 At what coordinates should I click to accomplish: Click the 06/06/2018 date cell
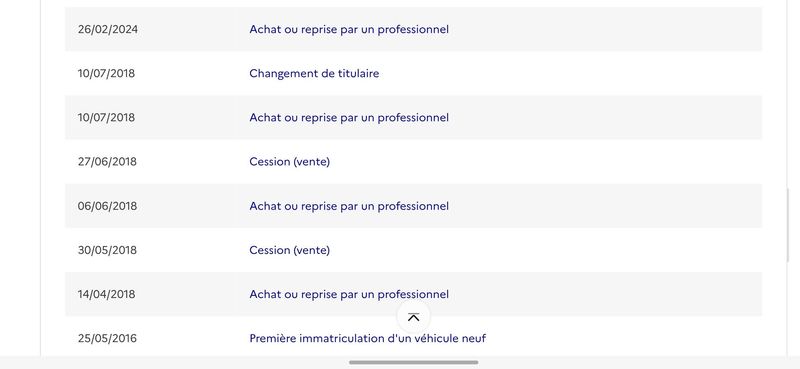pos(107,206)
